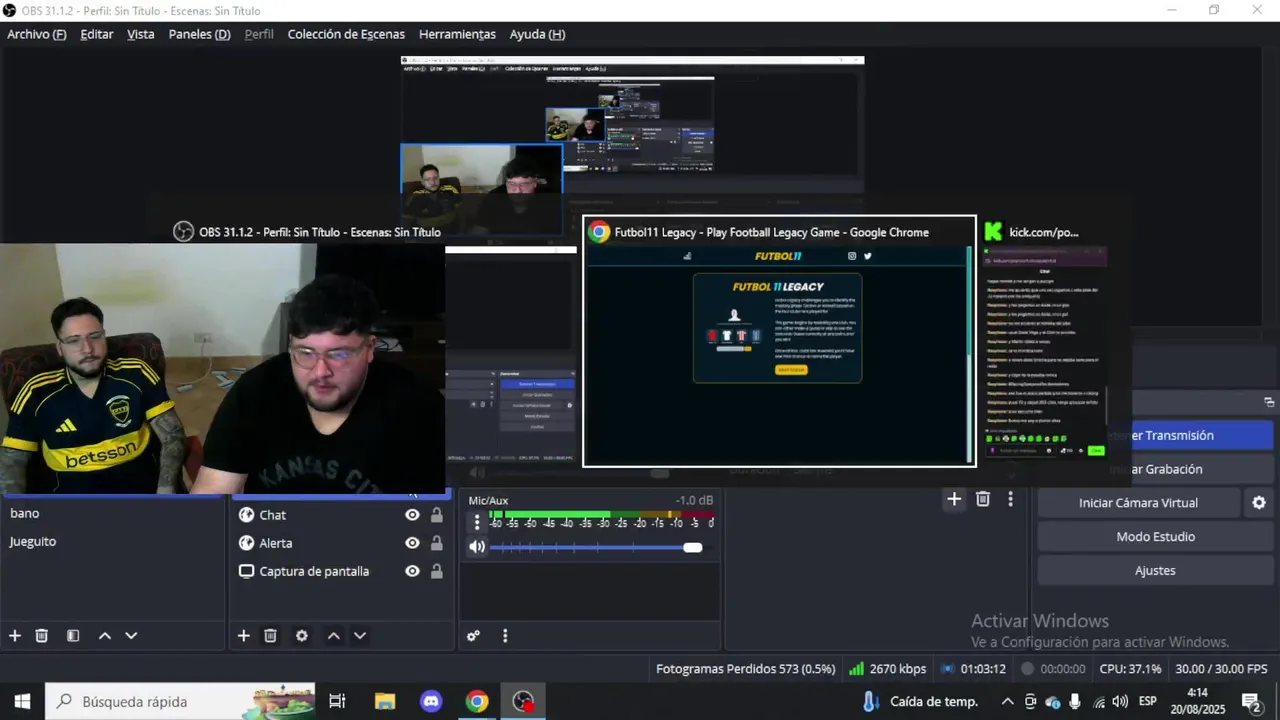
Task: Open virtual camera settings gear
Action: [x=1259, y=503]
